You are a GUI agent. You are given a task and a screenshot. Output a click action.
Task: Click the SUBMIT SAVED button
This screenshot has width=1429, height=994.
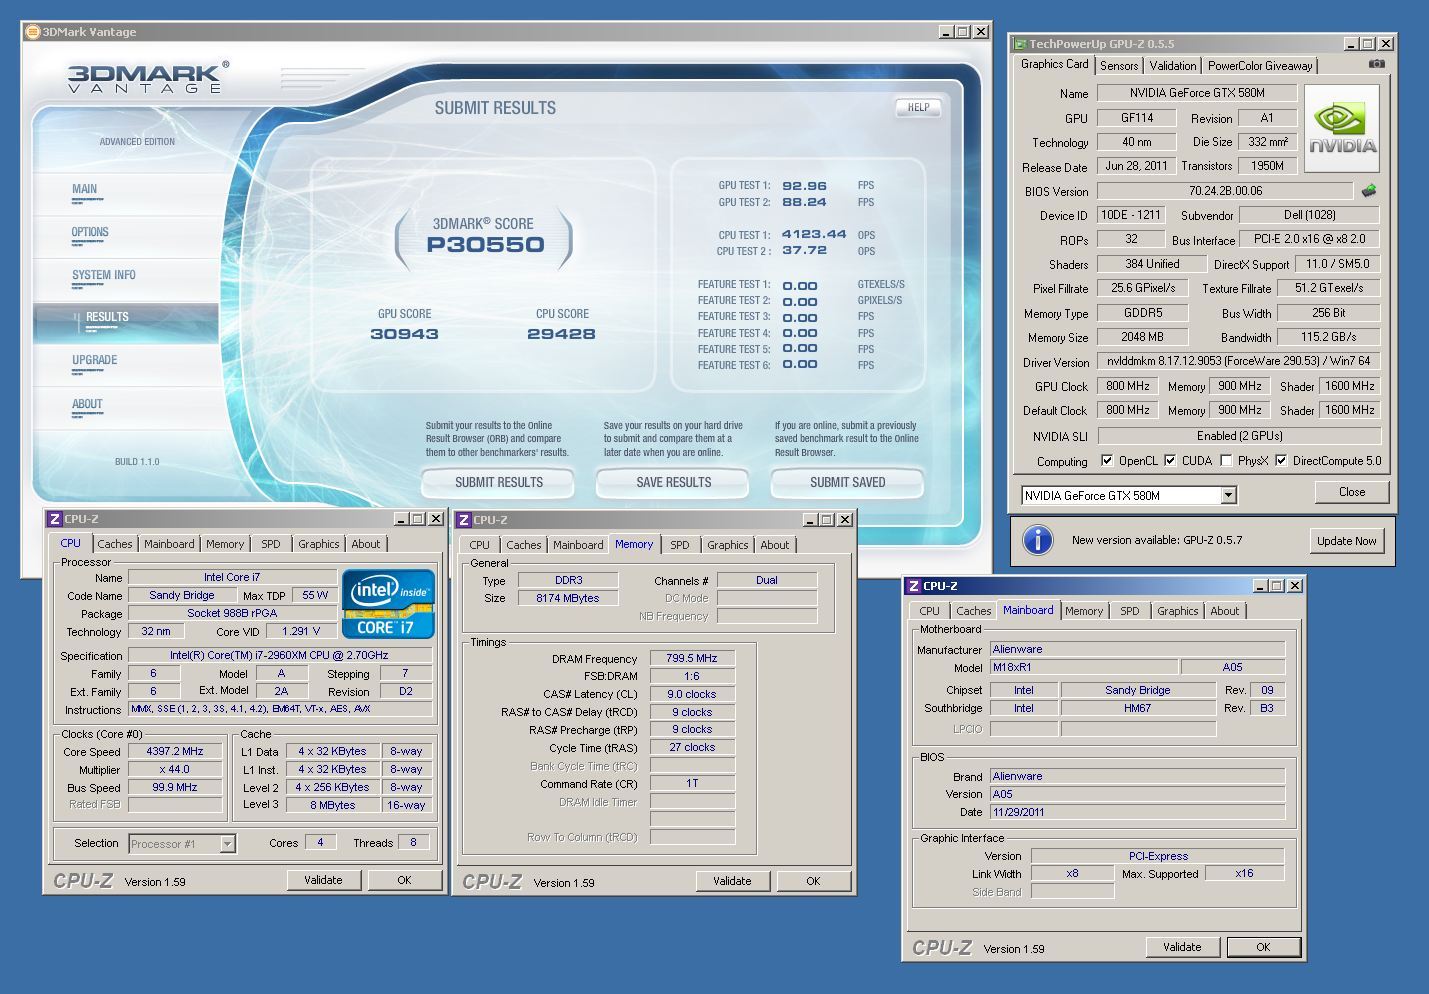(x=847, y=482)
